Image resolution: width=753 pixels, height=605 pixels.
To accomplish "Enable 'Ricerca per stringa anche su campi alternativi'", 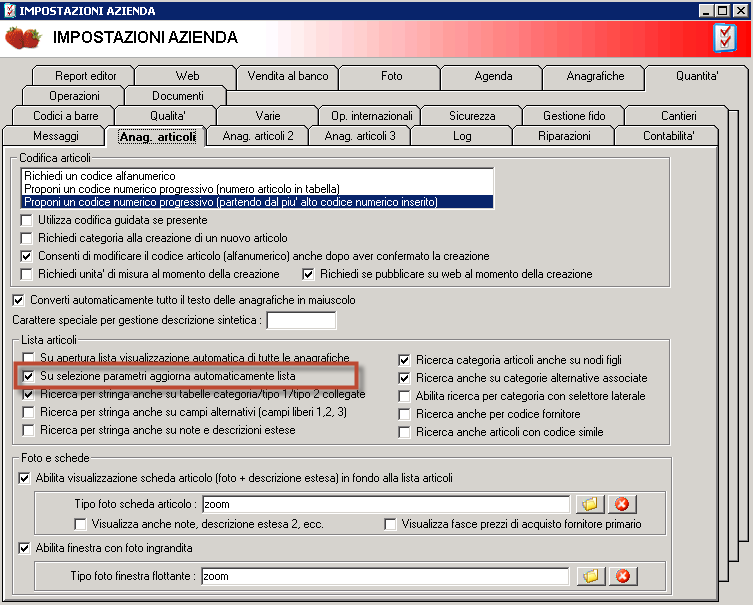I will (x=29, y=412).
